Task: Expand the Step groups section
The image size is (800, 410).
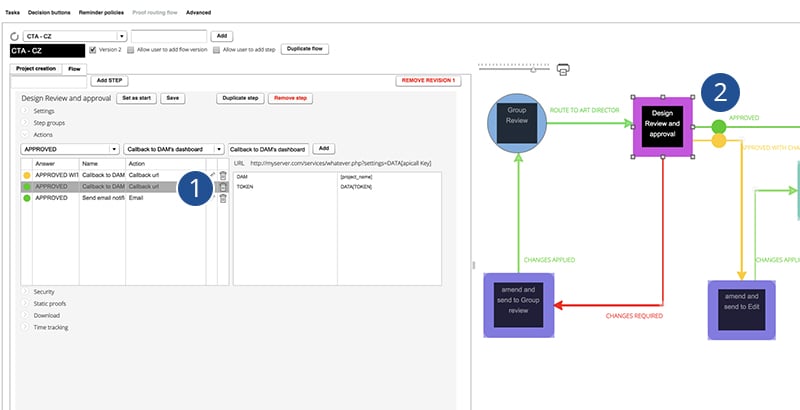Action: 25,123
